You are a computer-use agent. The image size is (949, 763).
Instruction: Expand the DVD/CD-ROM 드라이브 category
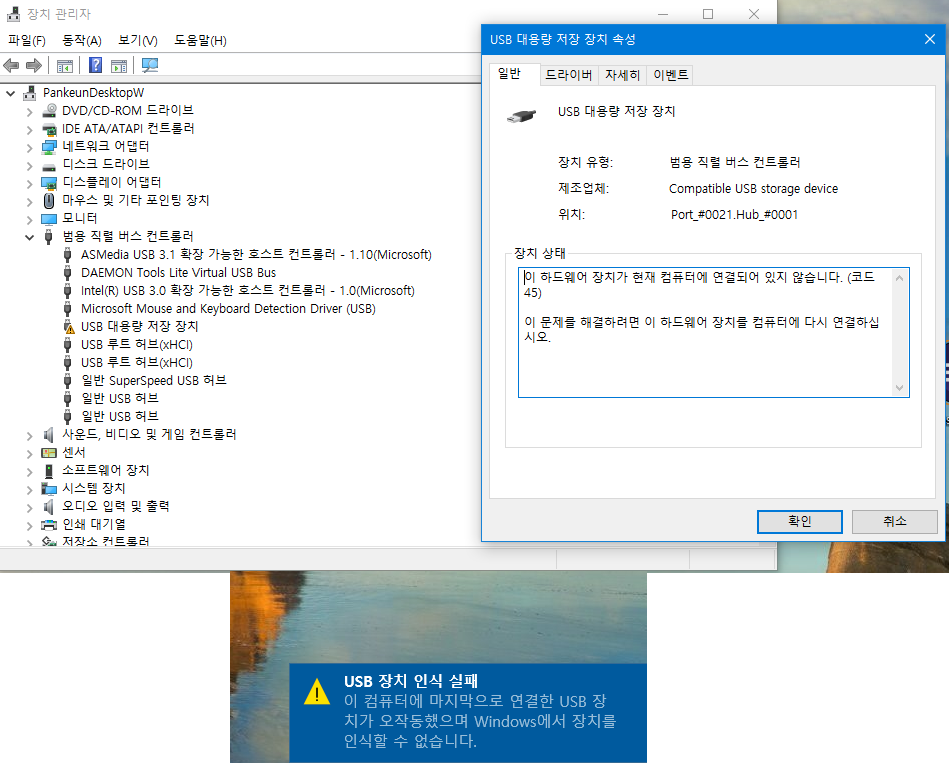[x=29, y=112]
